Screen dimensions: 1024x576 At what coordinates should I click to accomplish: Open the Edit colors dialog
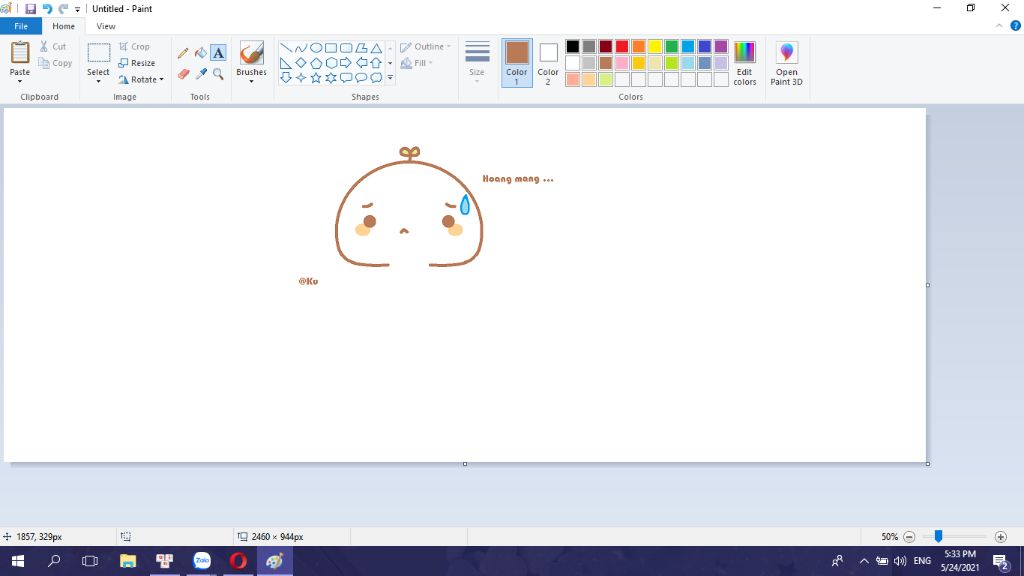(x=744, y=63)
